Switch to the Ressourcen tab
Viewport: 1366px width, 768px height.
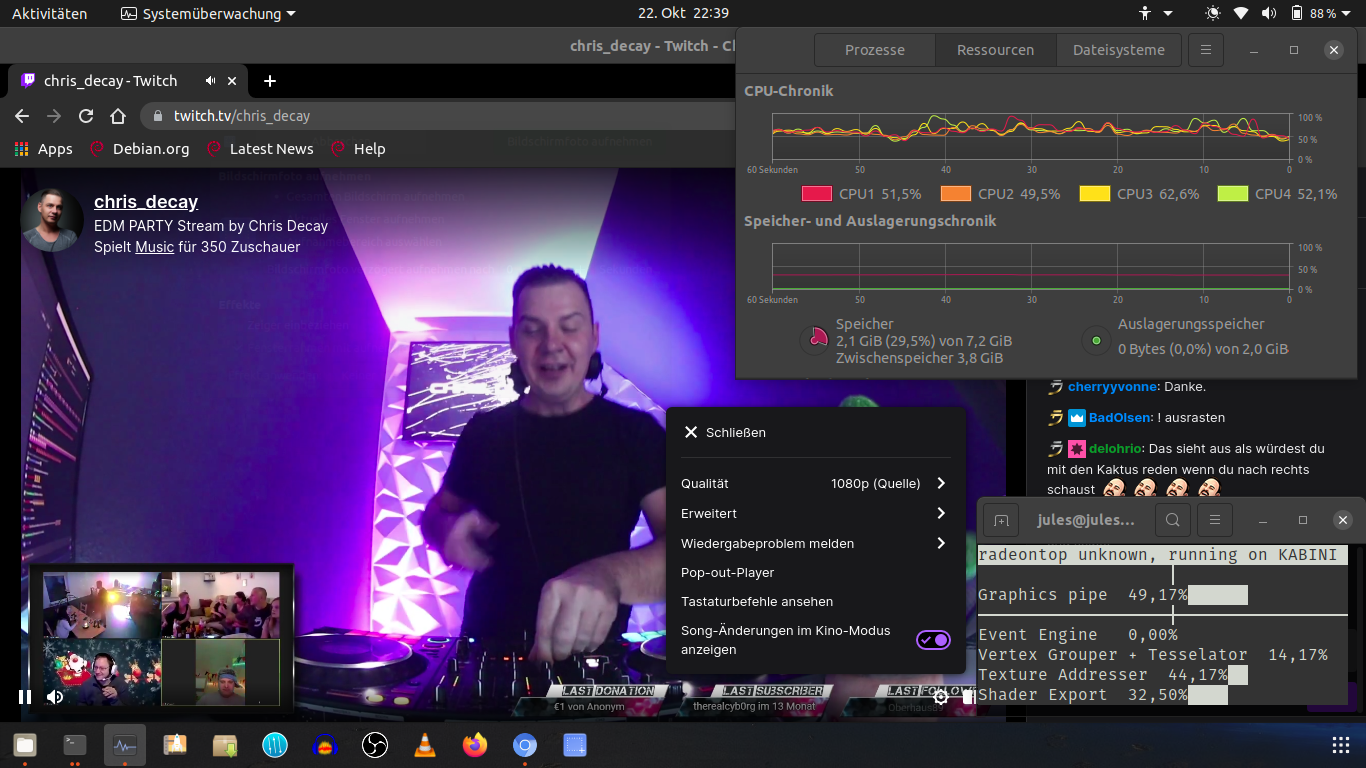coord(995,50)
